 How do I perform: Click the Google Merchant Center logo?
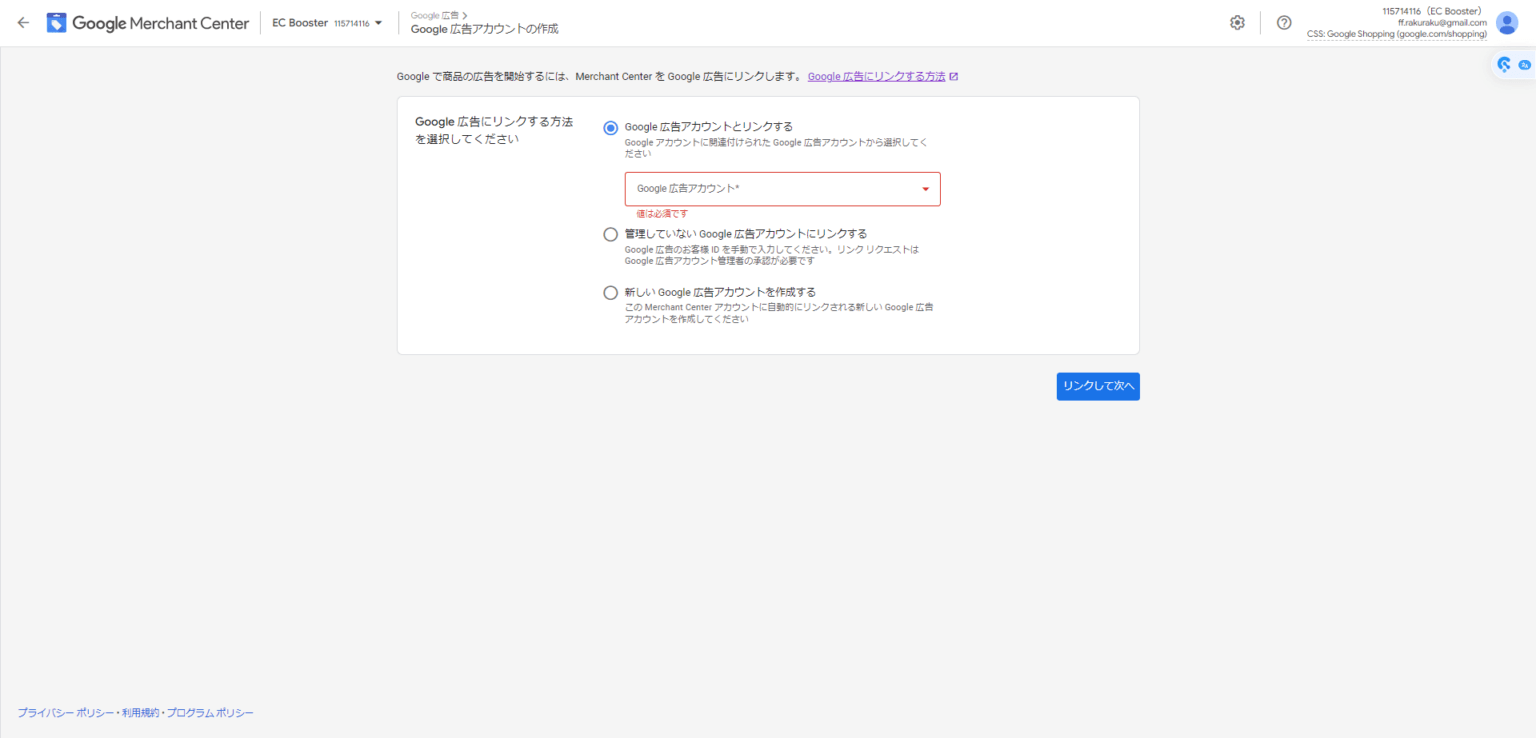click(x=146, y=22)
